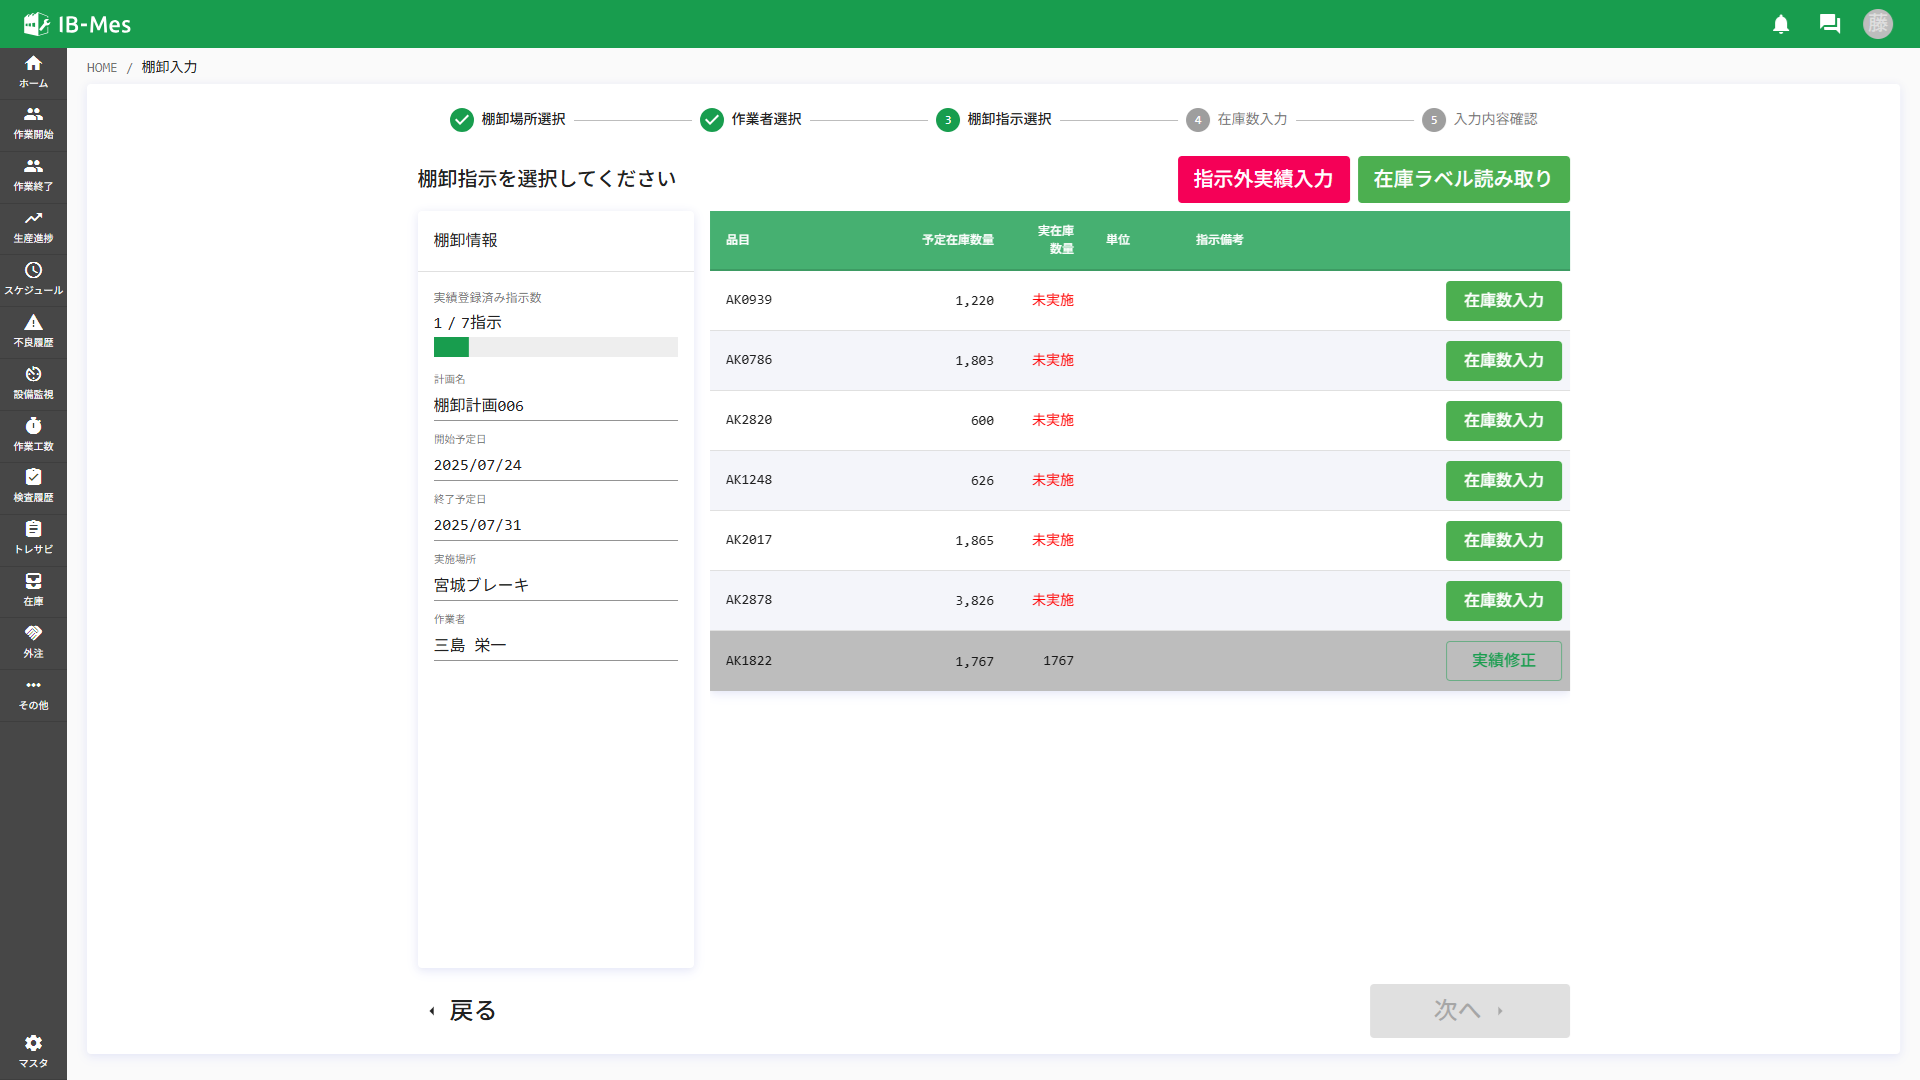This screenshot has height=1080, width=1920.
Task: Click the 藤 user avatar
Action: click(1878, 24)
